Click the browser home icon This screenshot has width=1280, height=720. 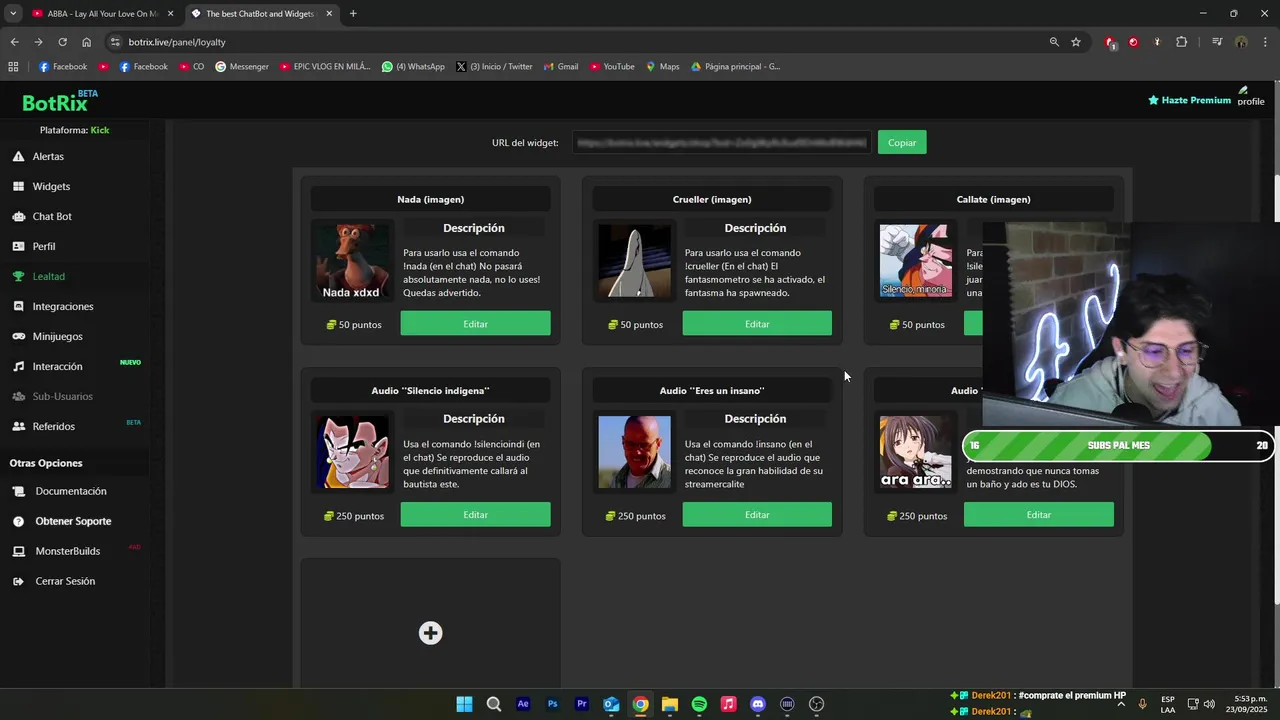click(86, 42)
